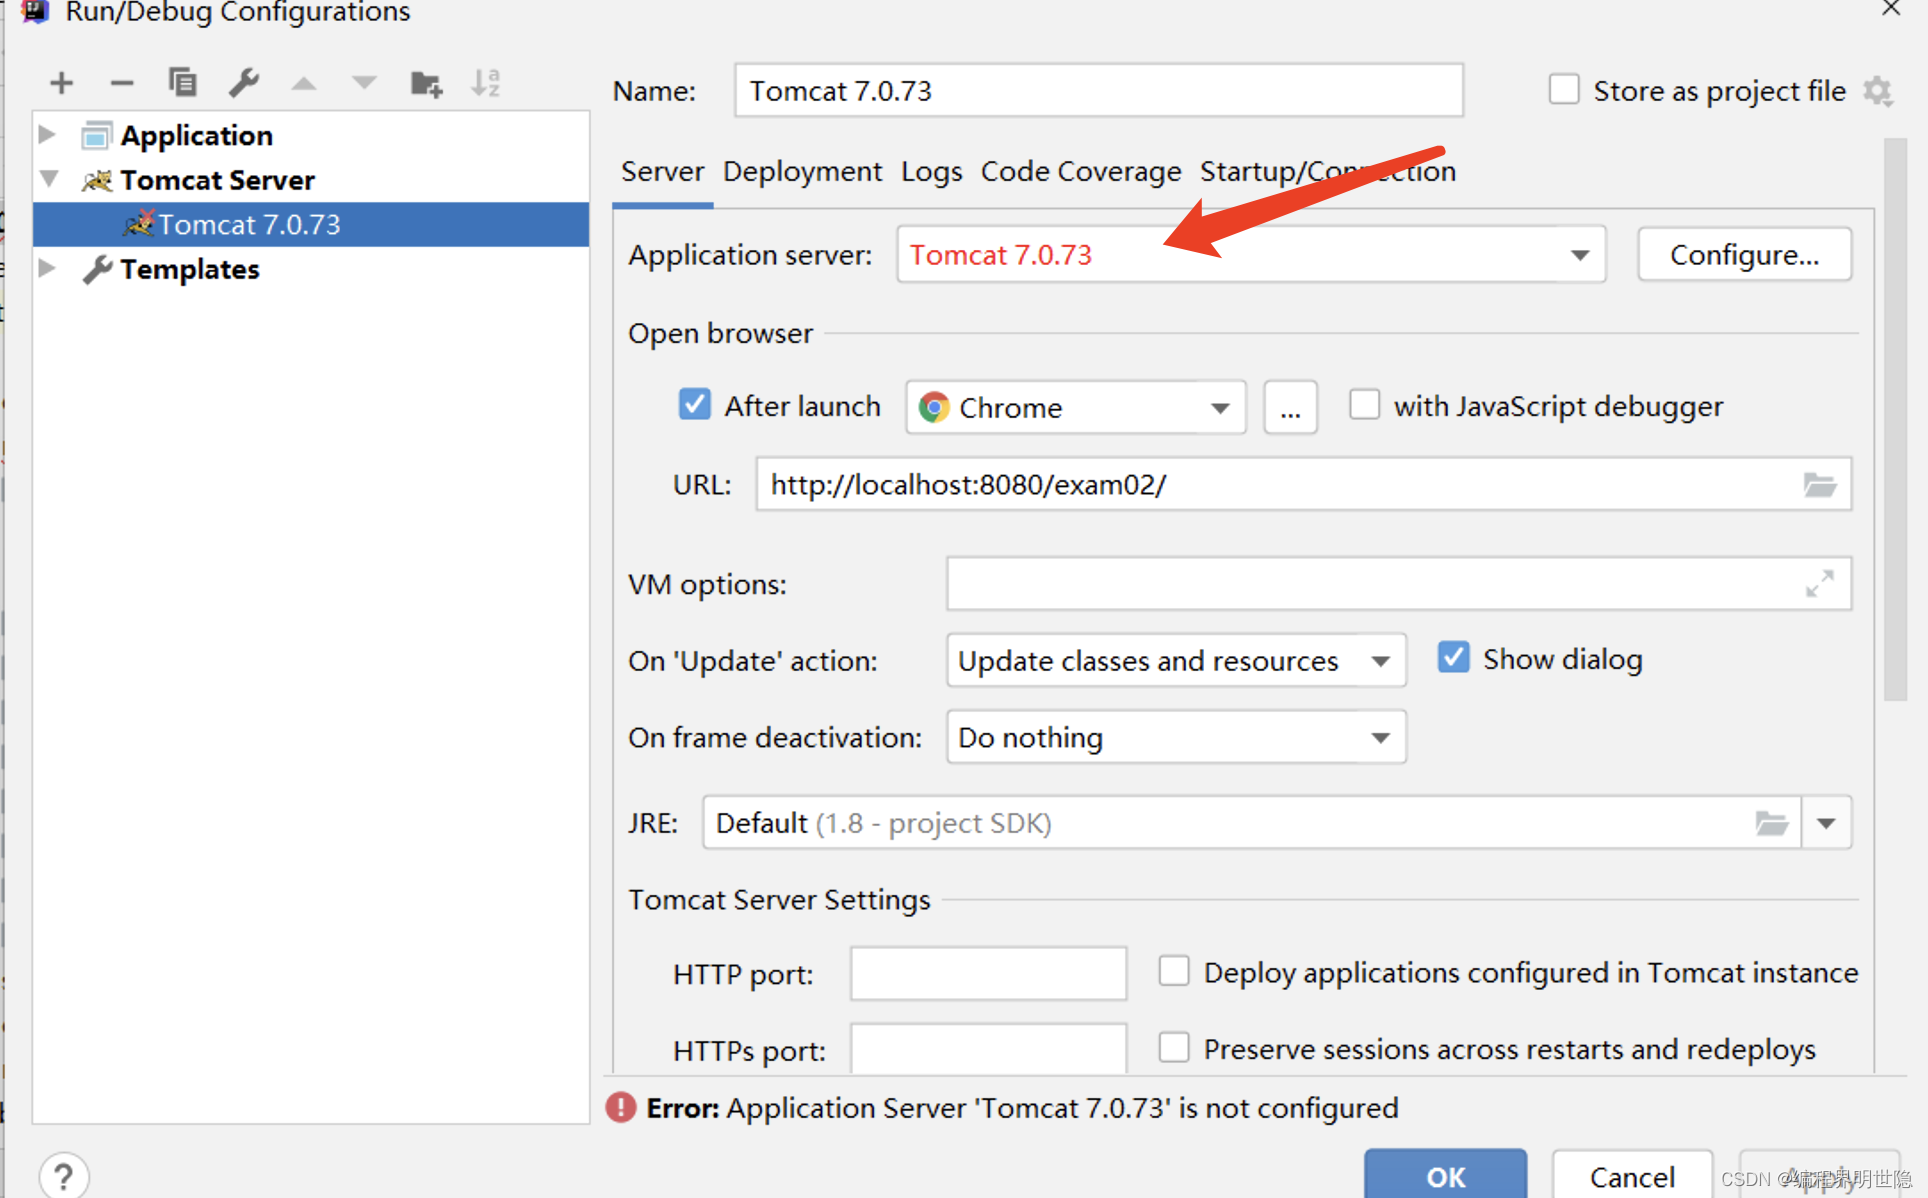Open gear settings next to Store as project file
Screen dimensions: 1928x1198
(1877, 91)
